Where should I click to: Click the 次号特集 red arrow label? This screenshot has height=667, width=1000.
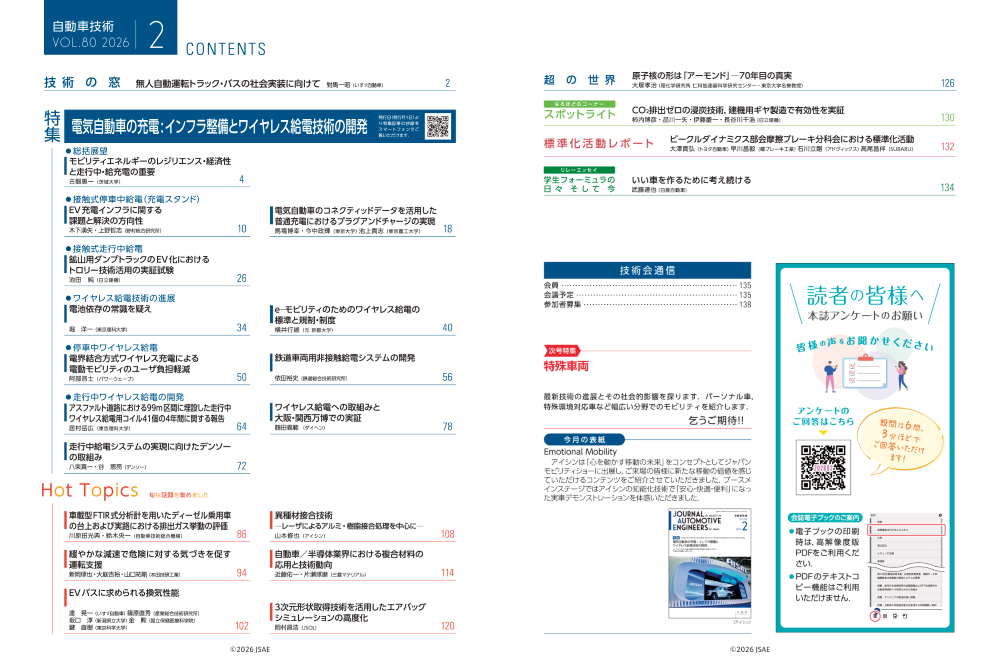click(564, 350)
